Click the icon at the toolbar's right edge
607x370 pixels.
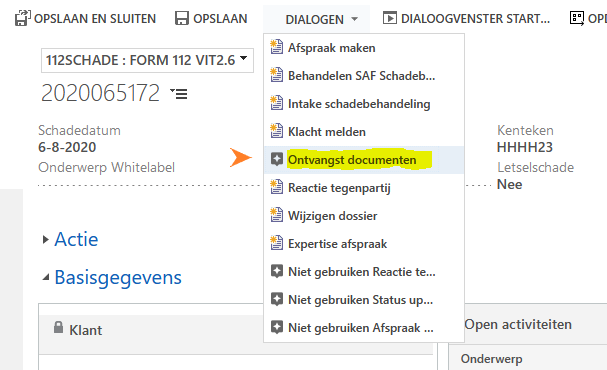tap(576, 18)
